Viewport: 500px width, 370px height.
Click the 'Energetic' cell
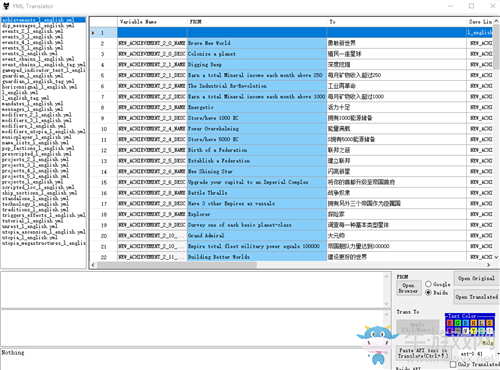pyautogui.click(x=257, y=107)
